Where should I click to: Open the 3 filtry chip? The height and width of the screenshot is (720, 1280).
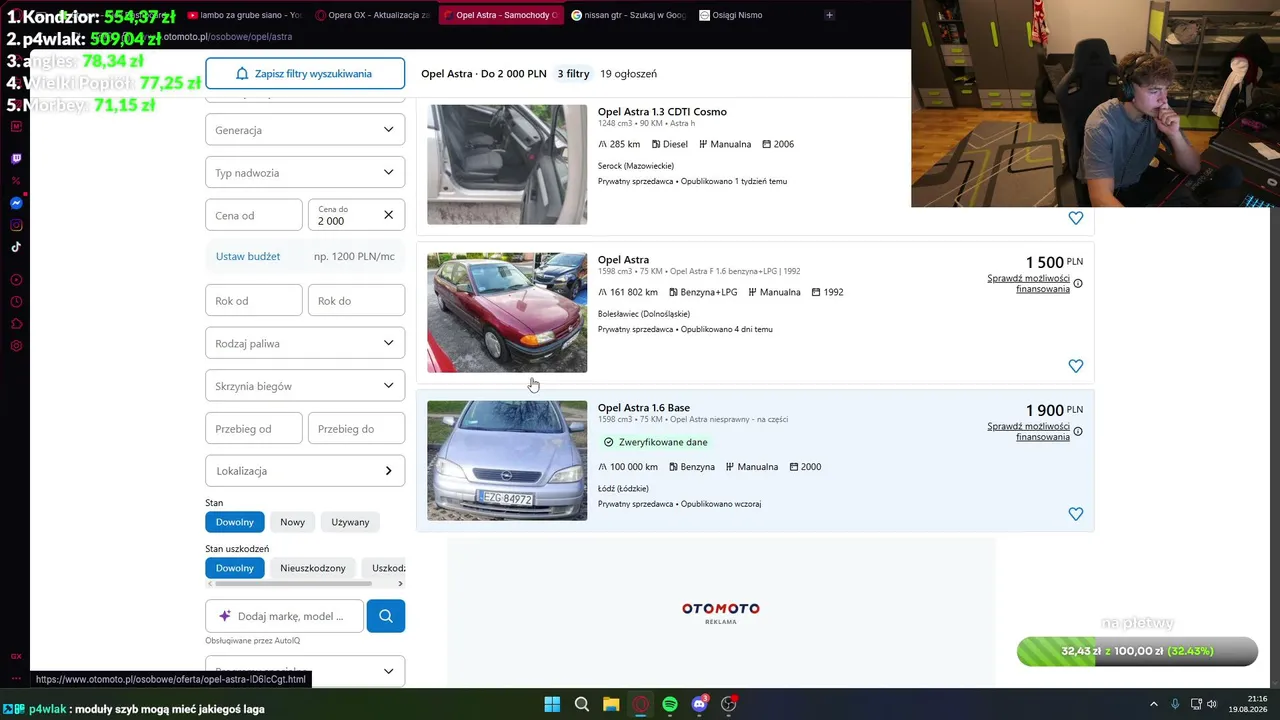coord(573,74)
